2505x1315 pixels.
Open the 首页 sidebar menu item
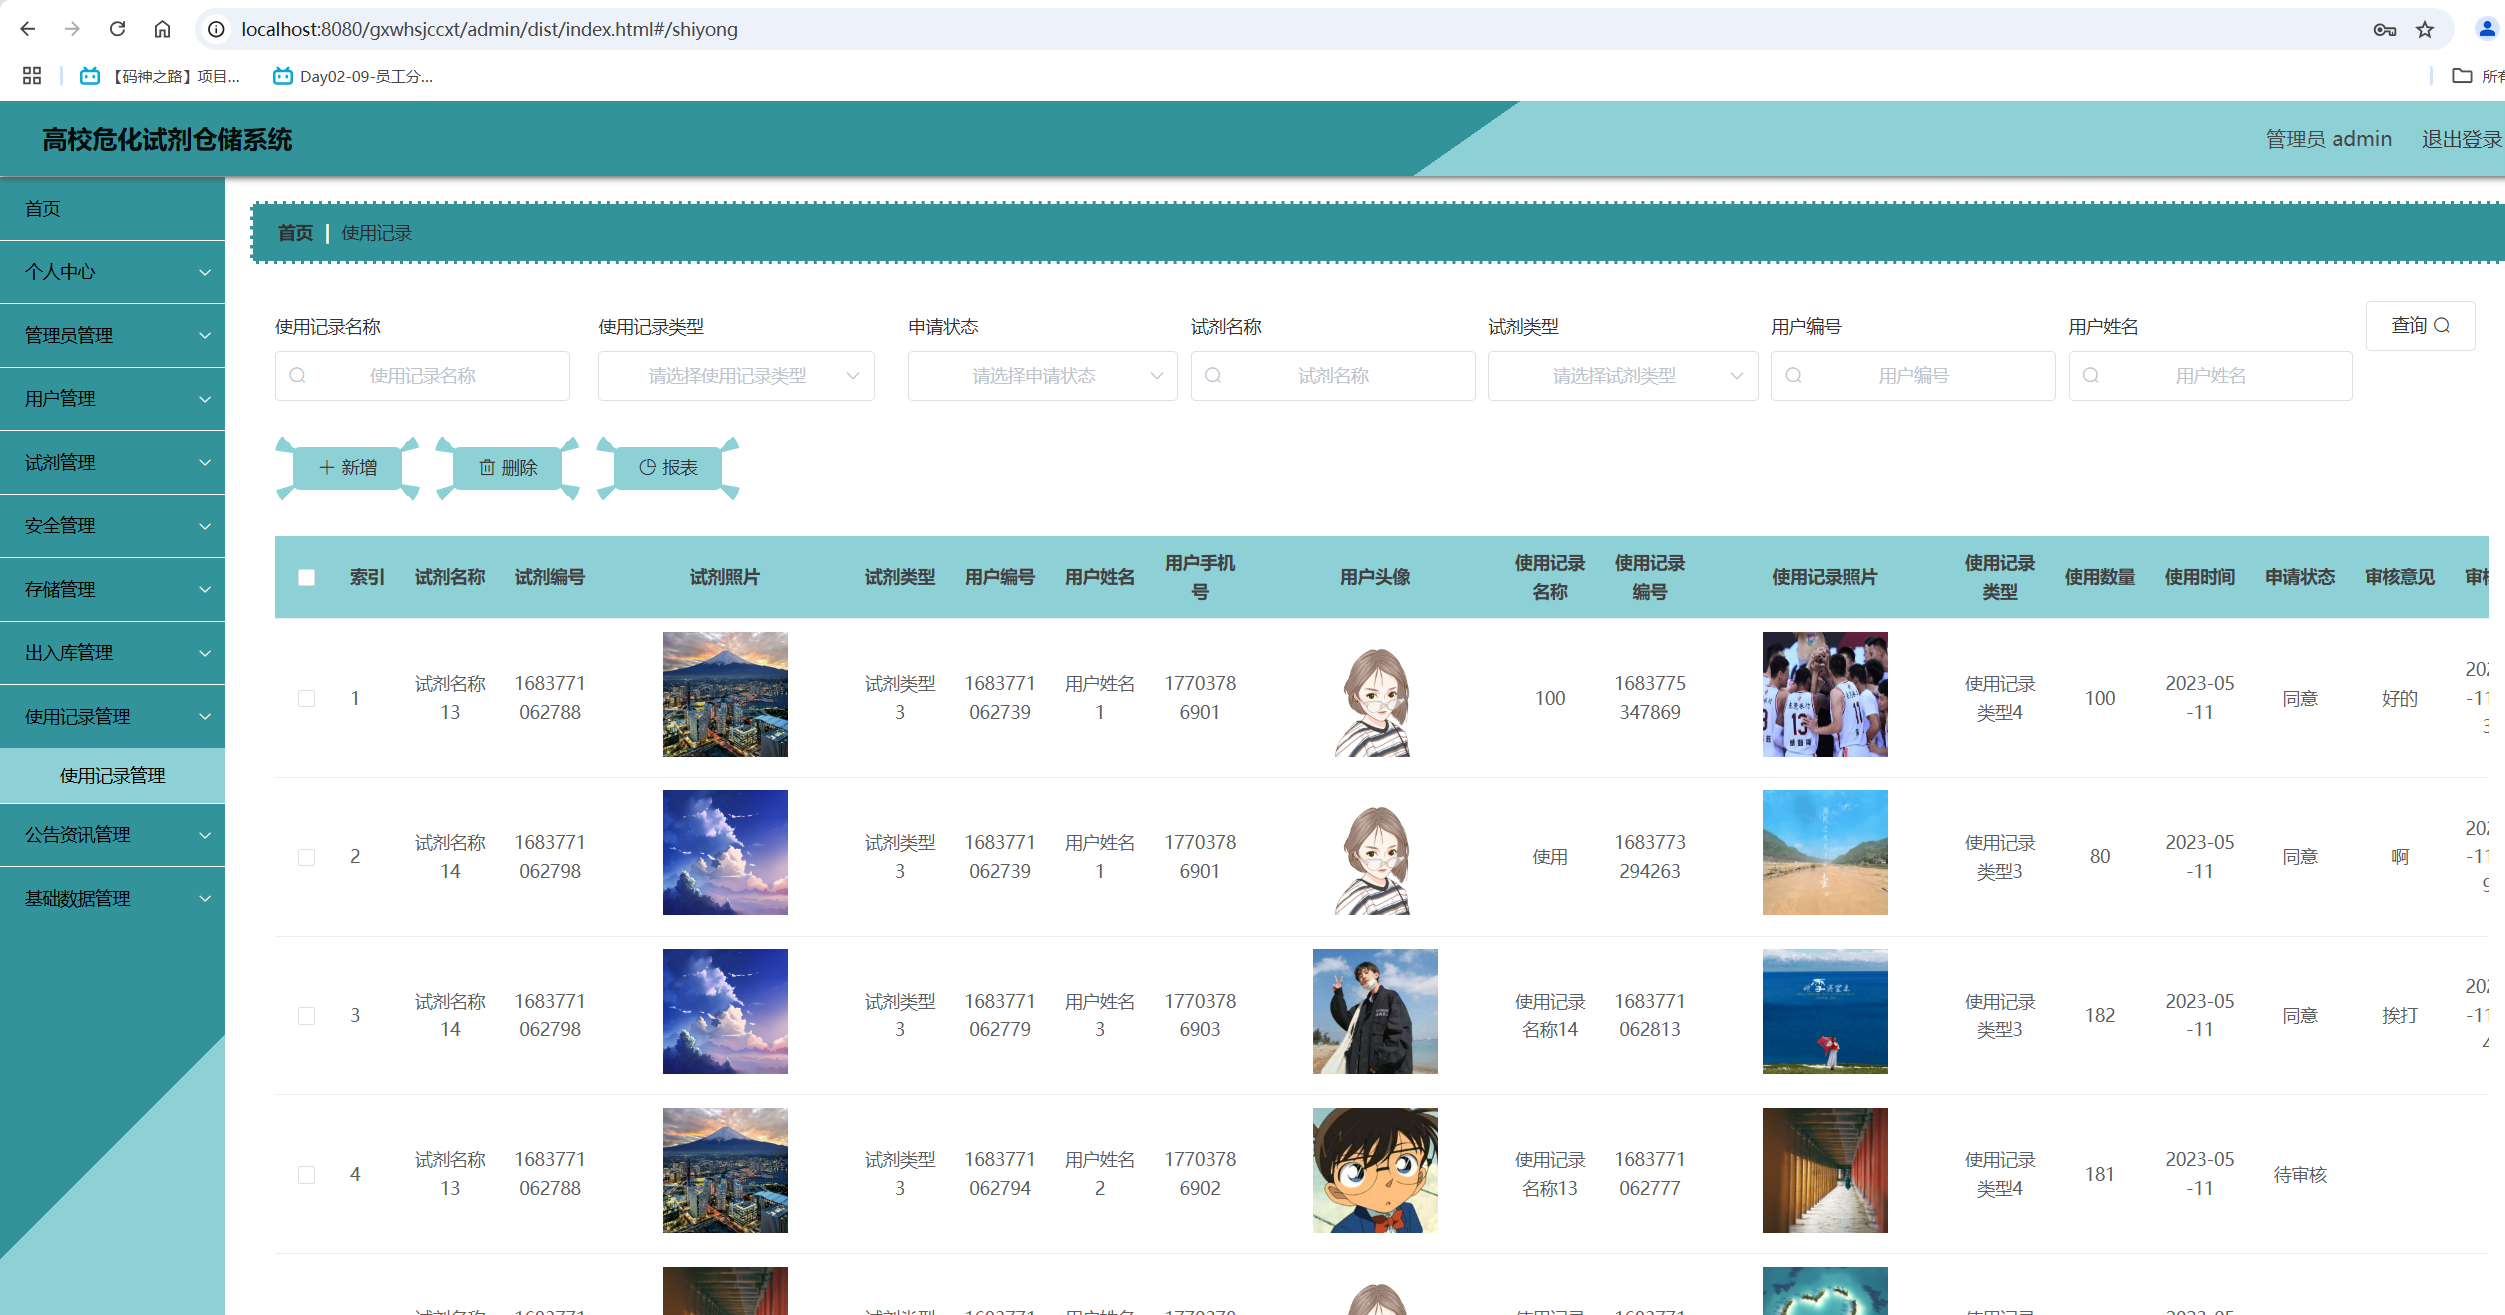(x=112, y=208)
